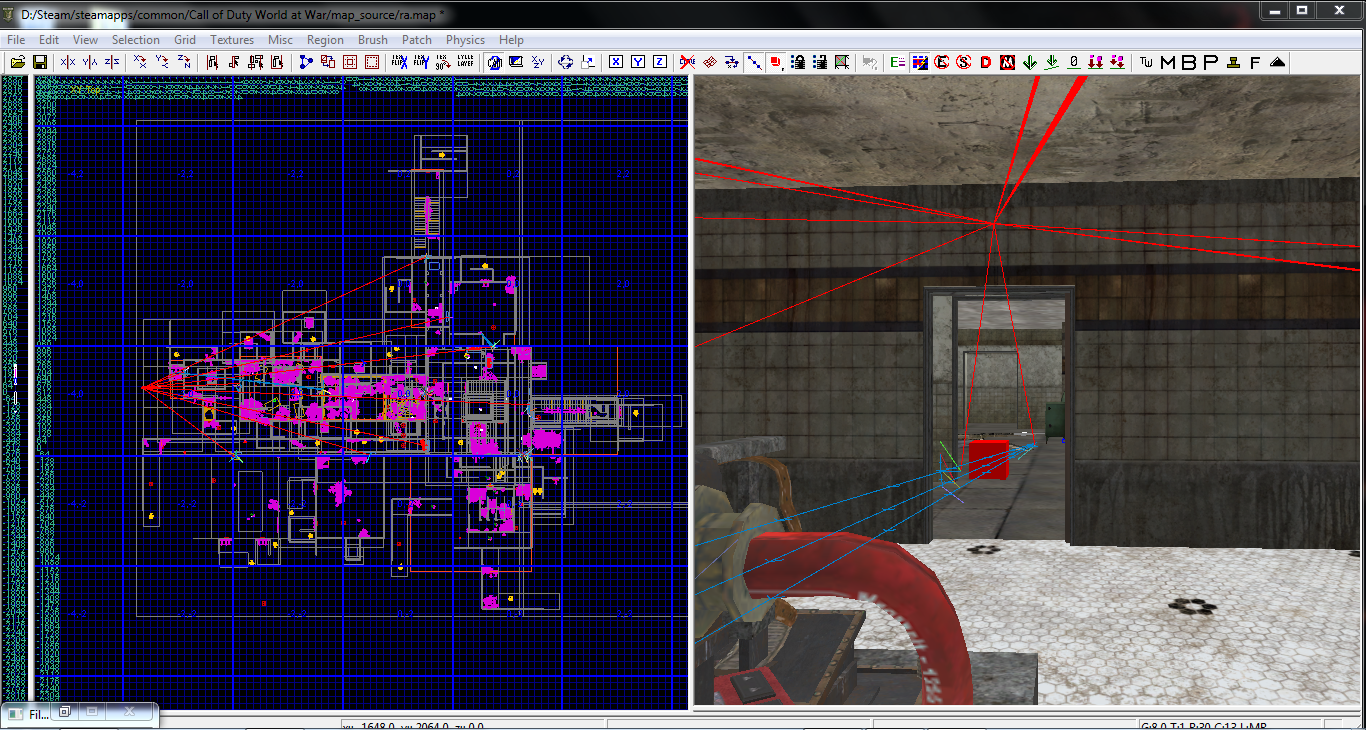
Task: Click the Select Touching icon
Action: [x=234, y=62]
